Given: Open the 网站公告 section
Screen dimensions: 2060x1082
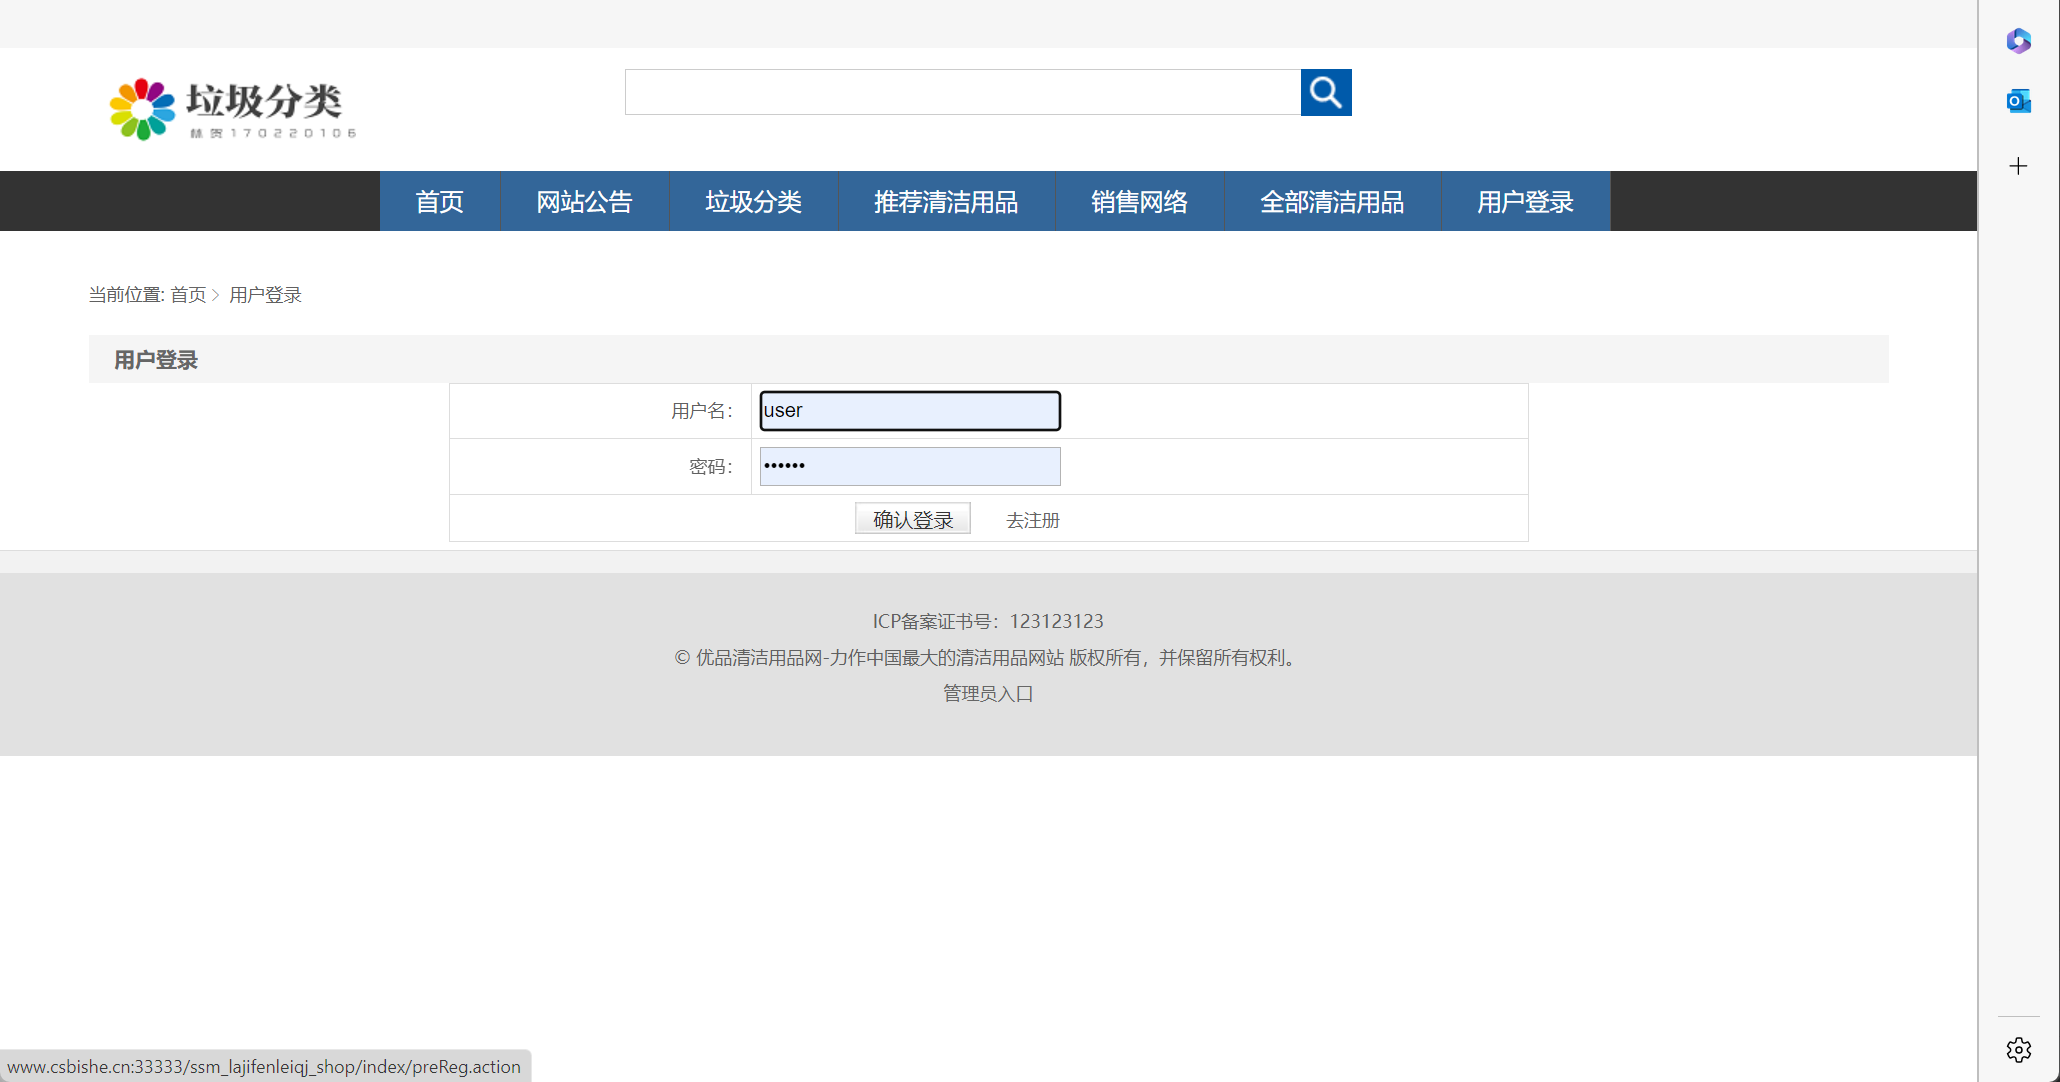Looking at the screenshot, I should (x=584, y=201).
